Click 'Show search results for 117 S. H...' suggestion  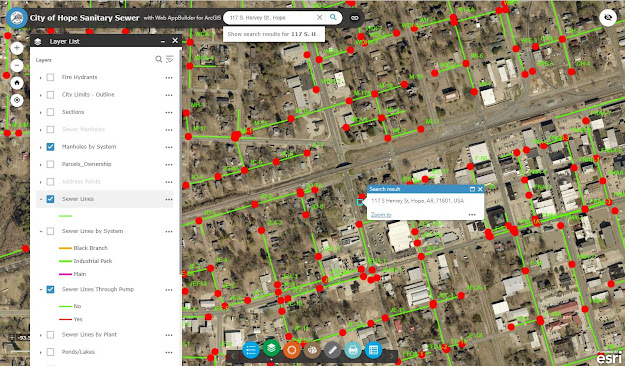pos(273,34)
